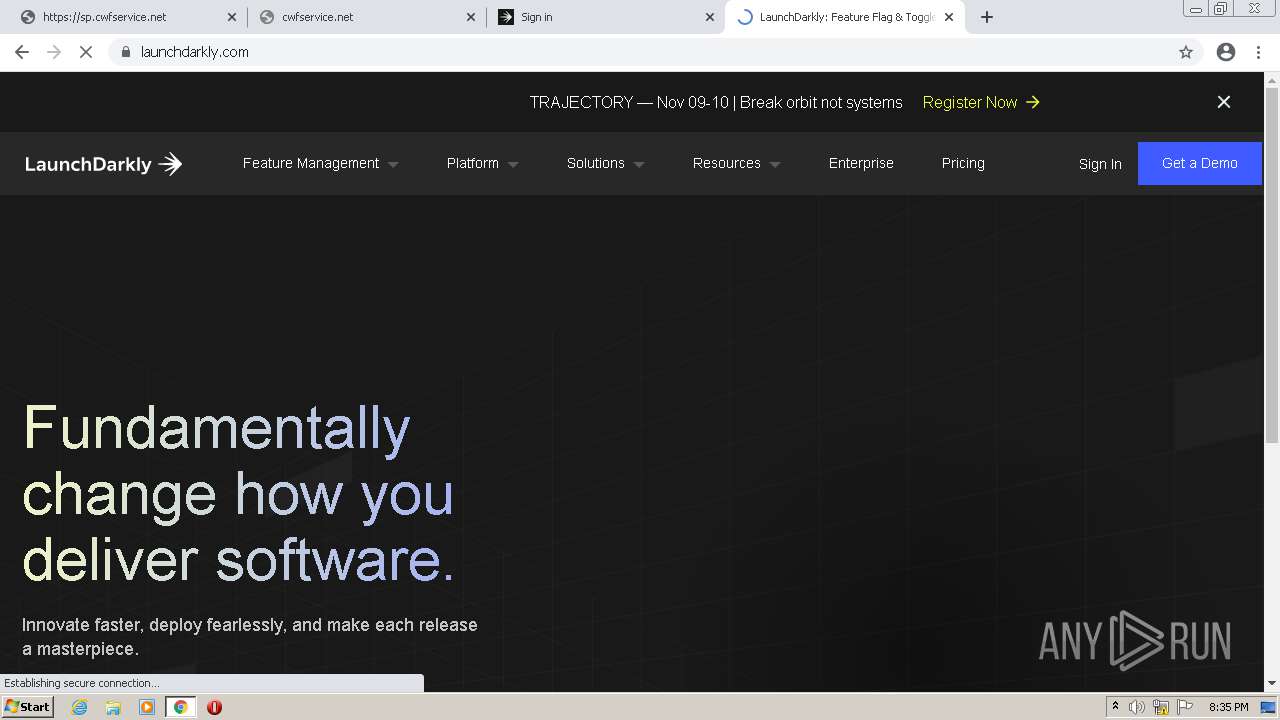Screen dimensions: 1280x720
Task: Open the Pricing page
Action: click(x=963, y=163)
